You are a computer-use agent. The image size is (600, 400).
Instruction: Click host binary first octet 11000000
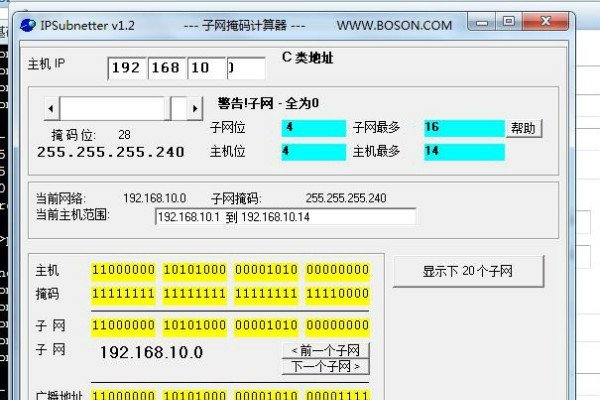click(x=123, y=271)
